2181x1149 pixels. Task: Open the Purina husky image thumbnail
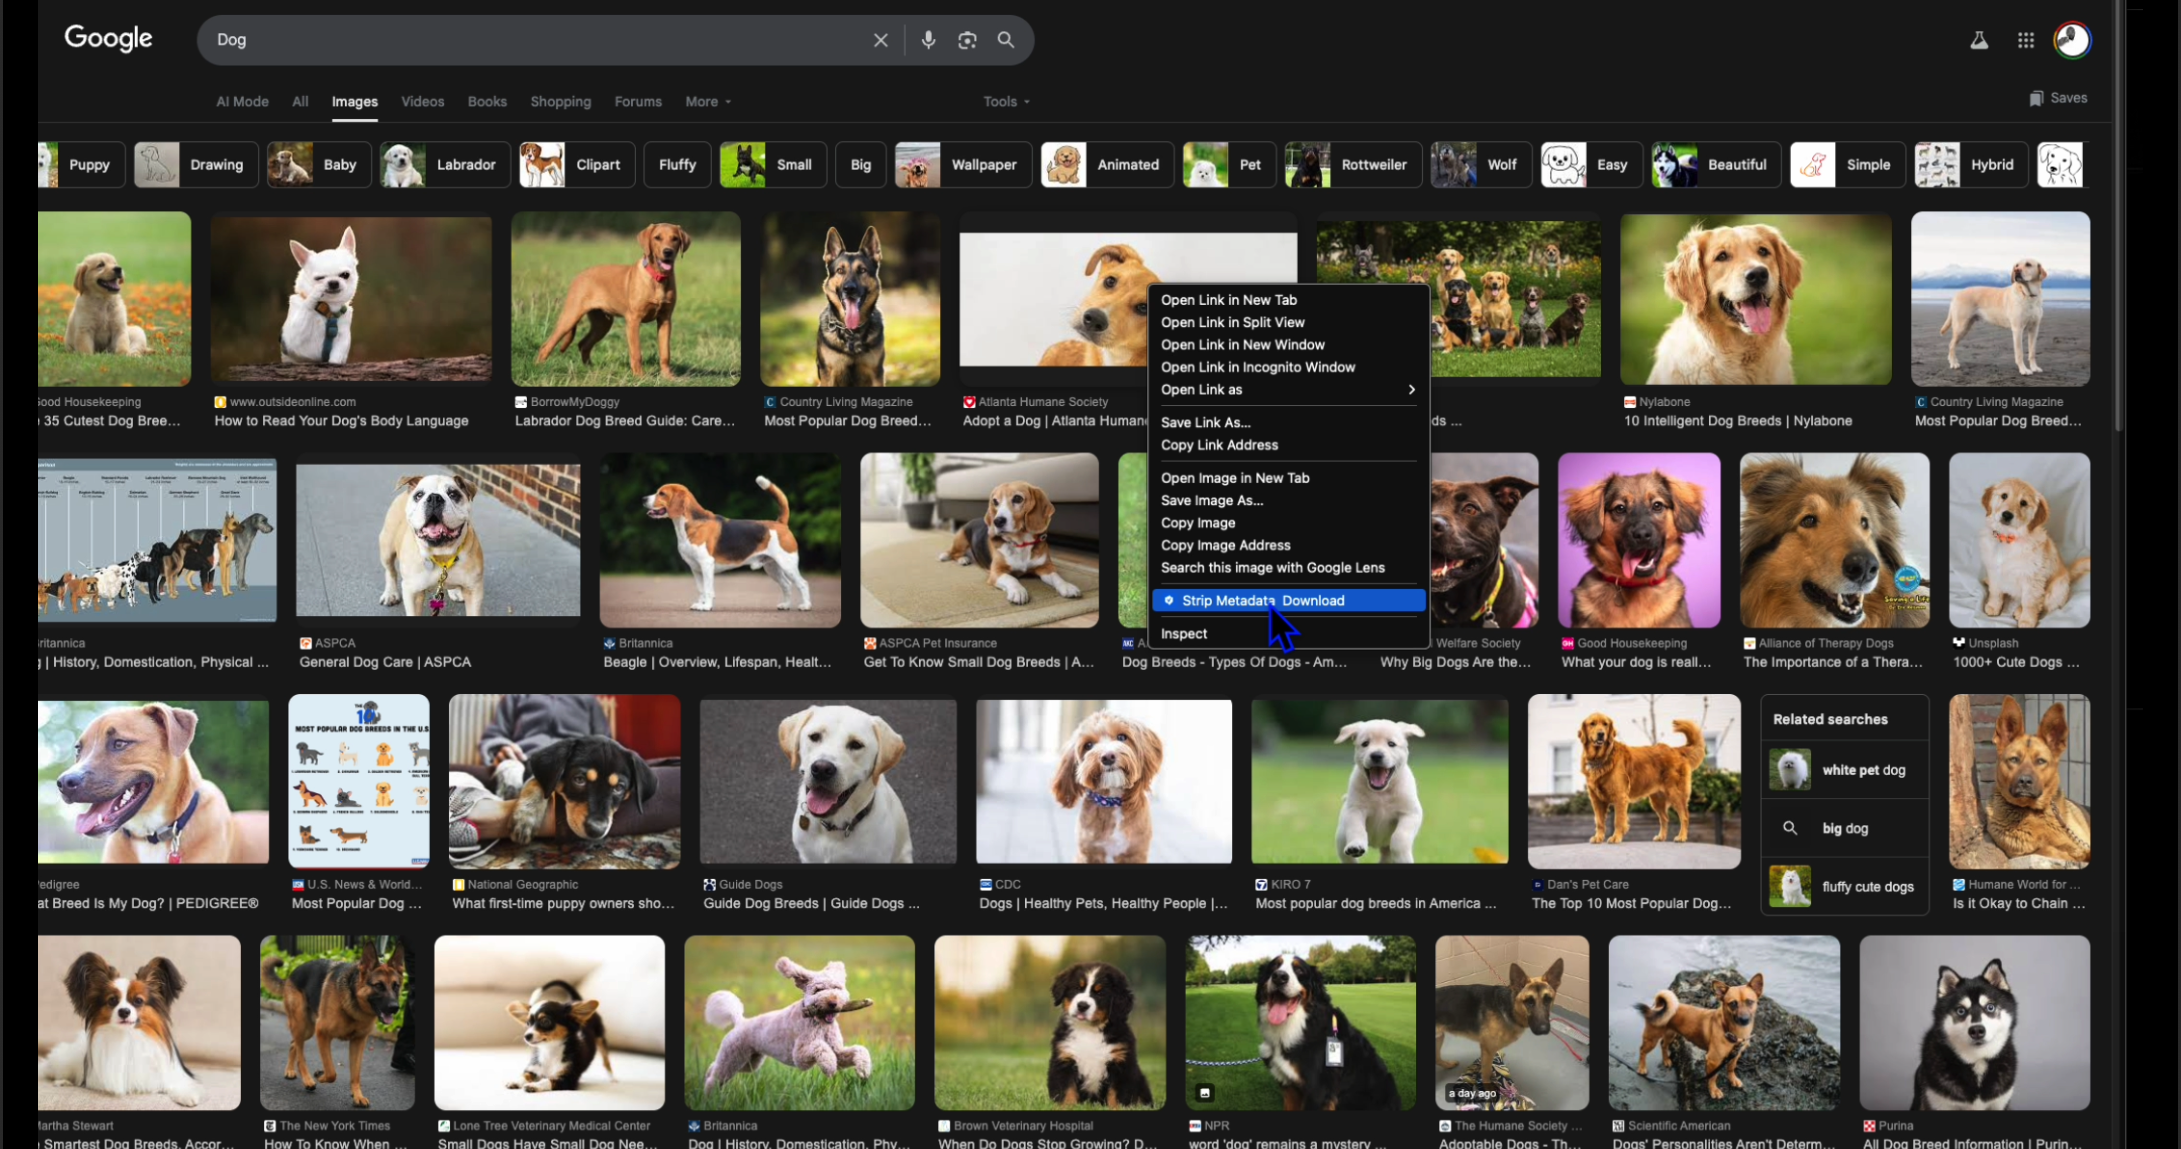tap(1974, 1022)
